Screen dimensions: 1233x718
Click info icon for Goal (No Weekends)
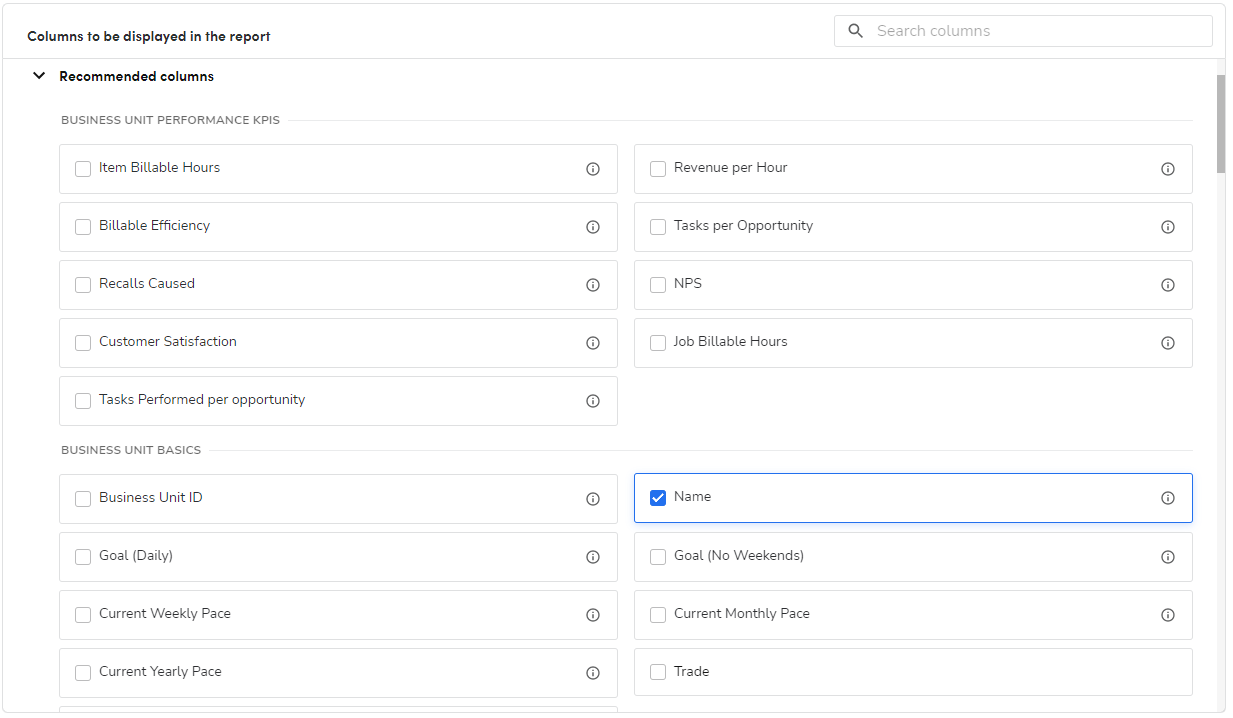1167,557
